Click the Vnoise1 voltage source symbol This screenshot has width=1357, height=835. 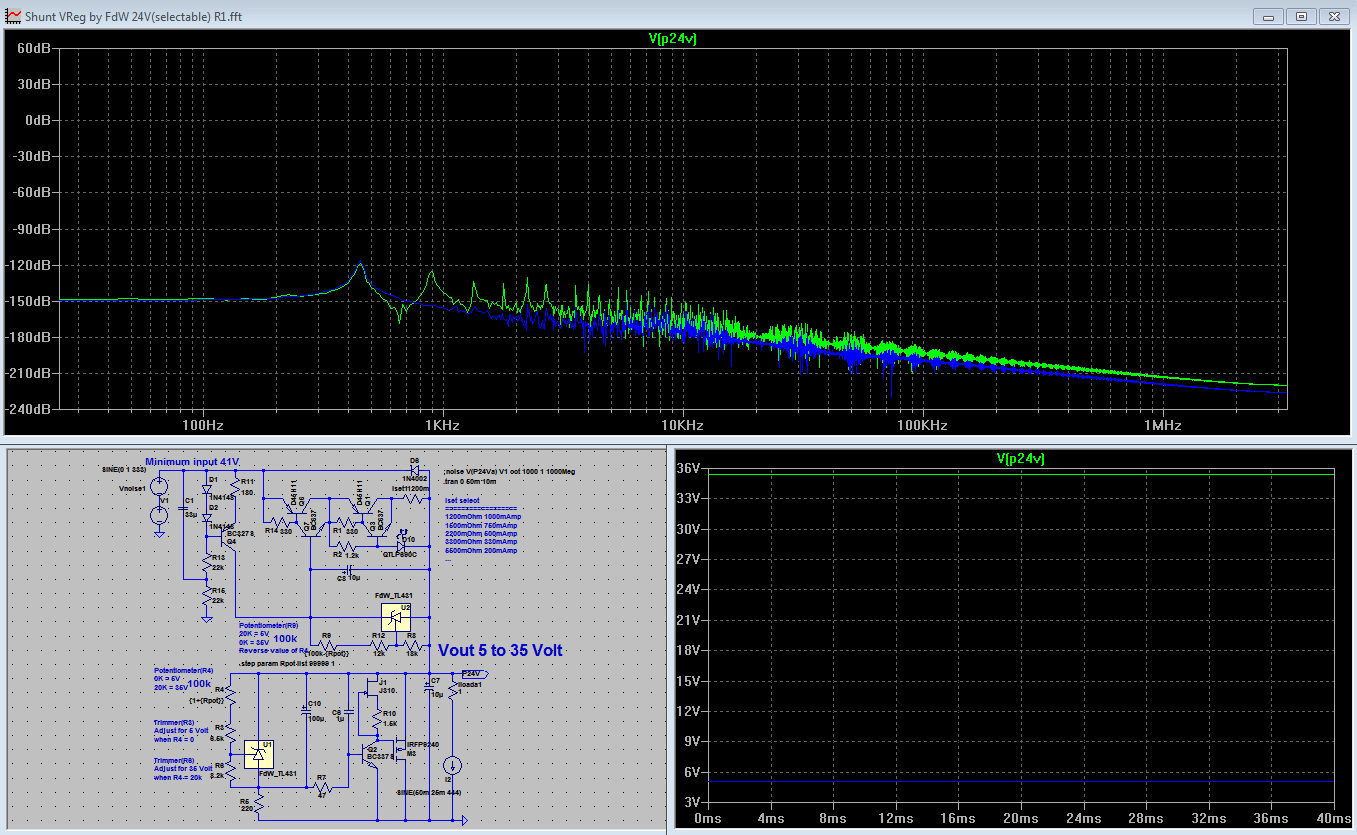click(x=159, y=487)
